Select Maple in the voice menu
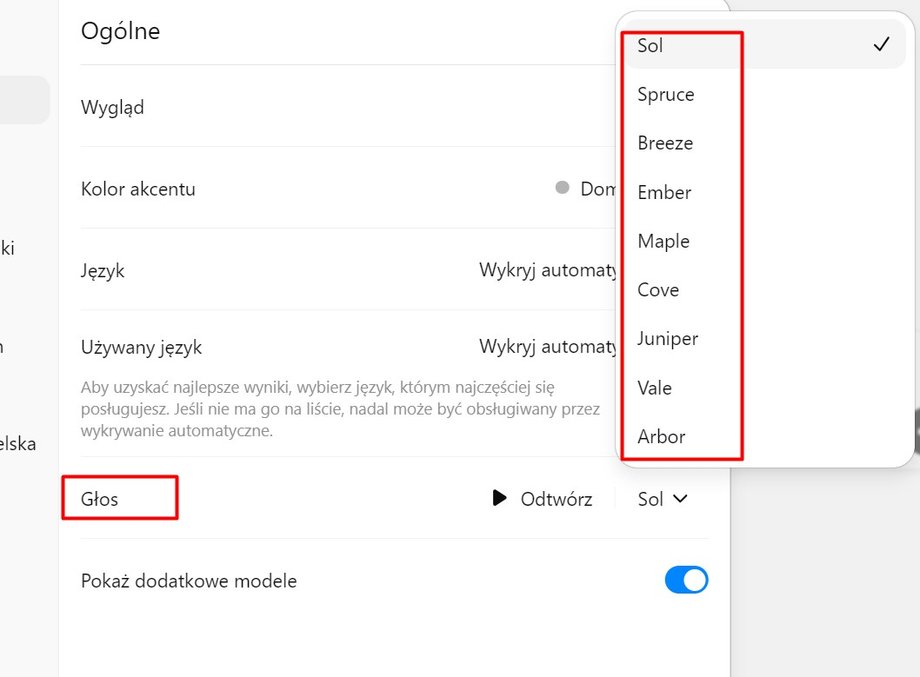920x677 pixels. 663,241
